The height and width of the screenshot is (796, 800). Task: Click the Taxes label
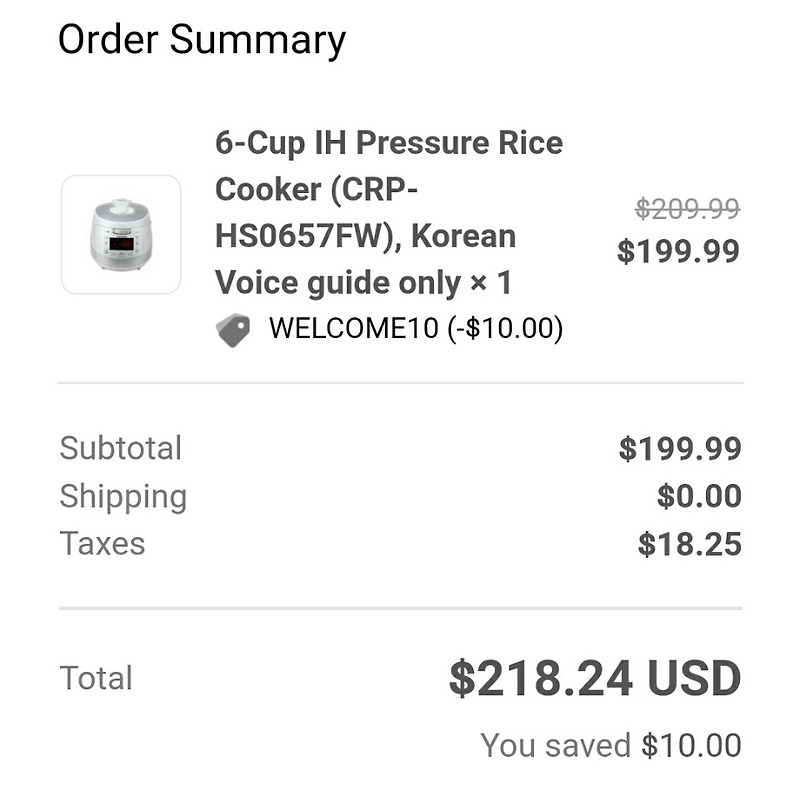(x=102, y=544)
